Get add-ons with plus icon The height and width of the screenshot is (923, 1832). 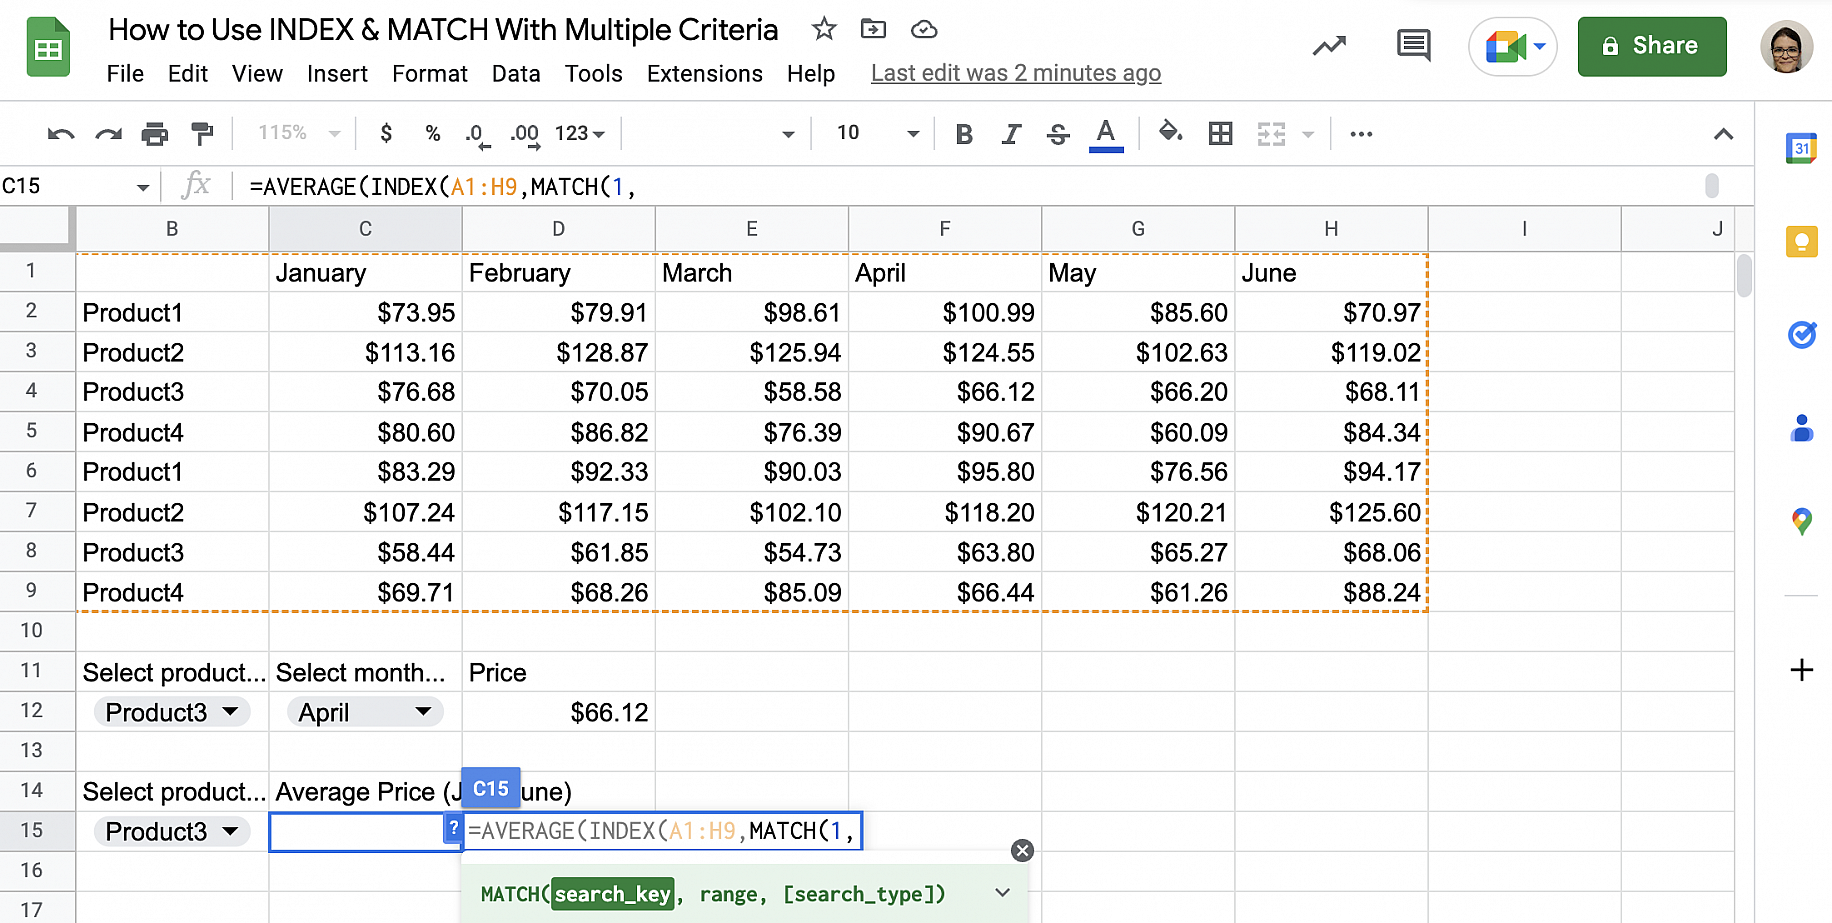(1801, 669)
